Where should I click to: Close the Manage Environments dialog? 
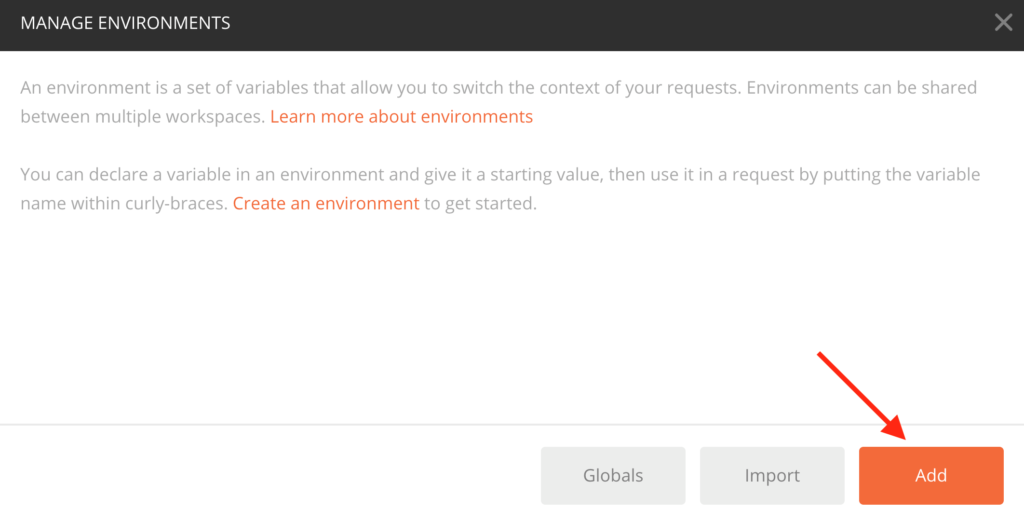(1003, 23)
